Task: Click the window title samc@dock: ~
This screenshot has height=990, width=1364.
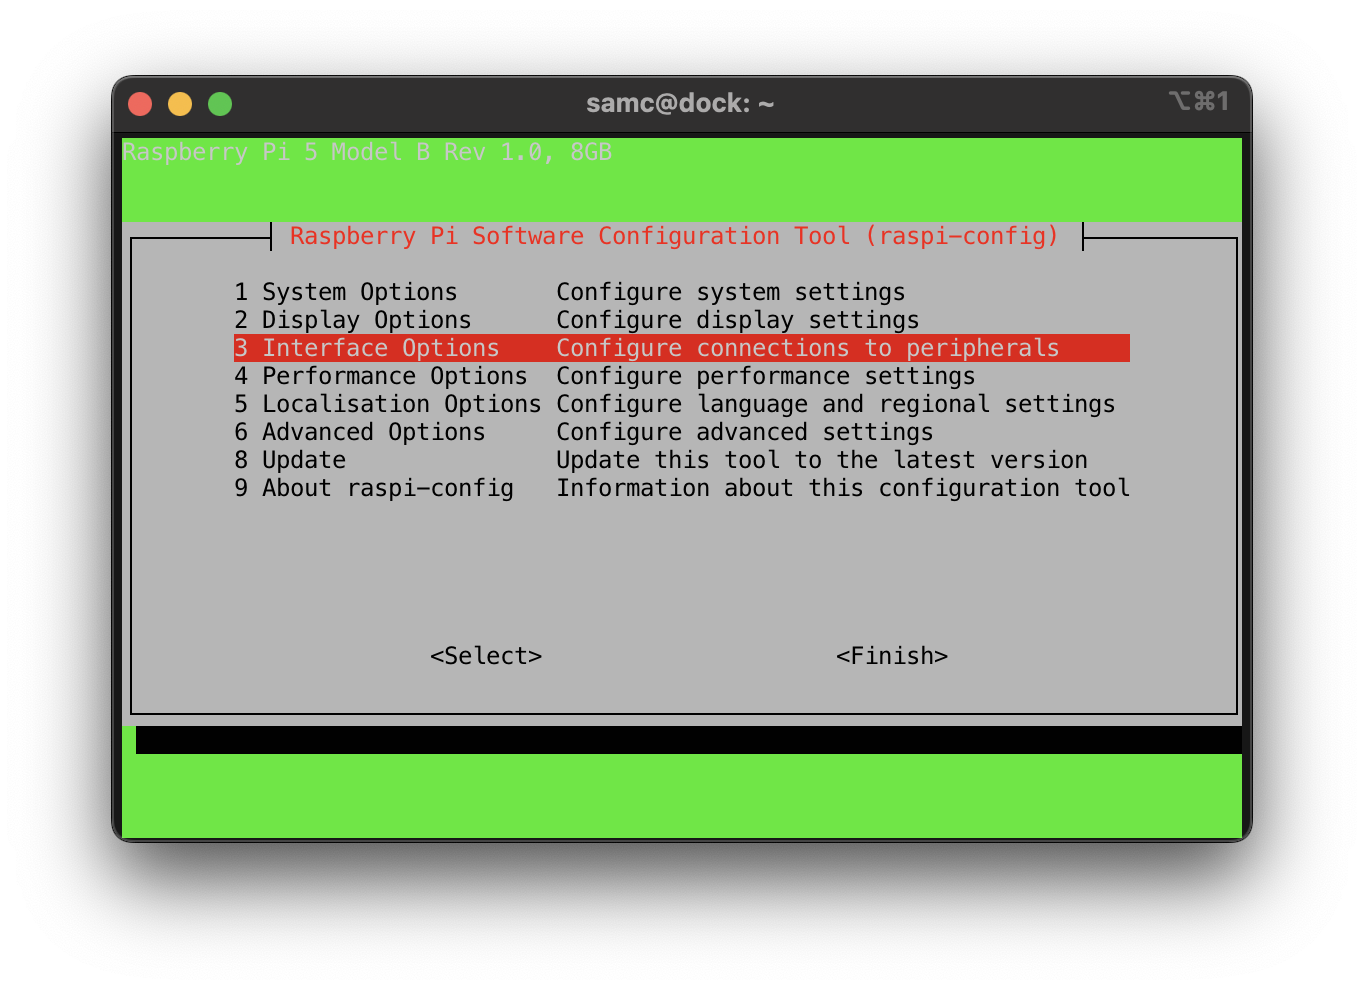Action: pos(680,103)
